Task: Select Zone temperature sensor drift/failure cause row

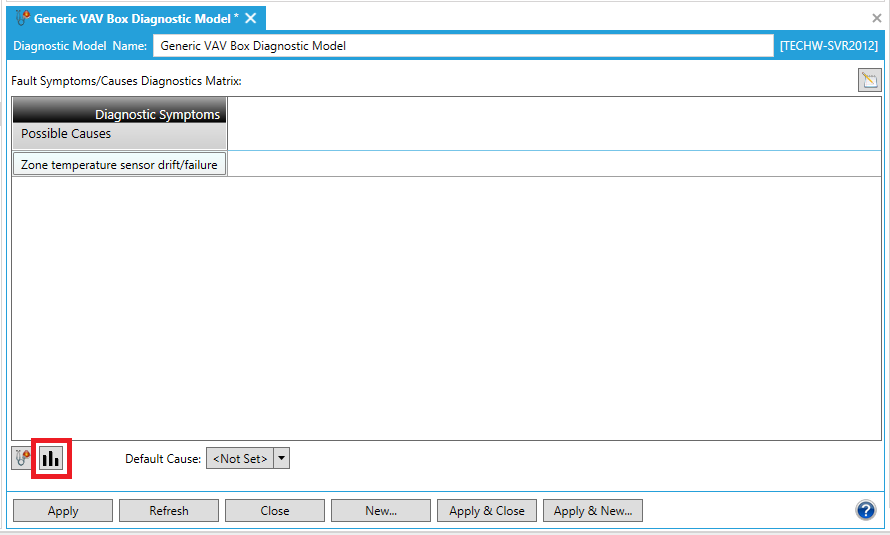Action: [119, 164]
